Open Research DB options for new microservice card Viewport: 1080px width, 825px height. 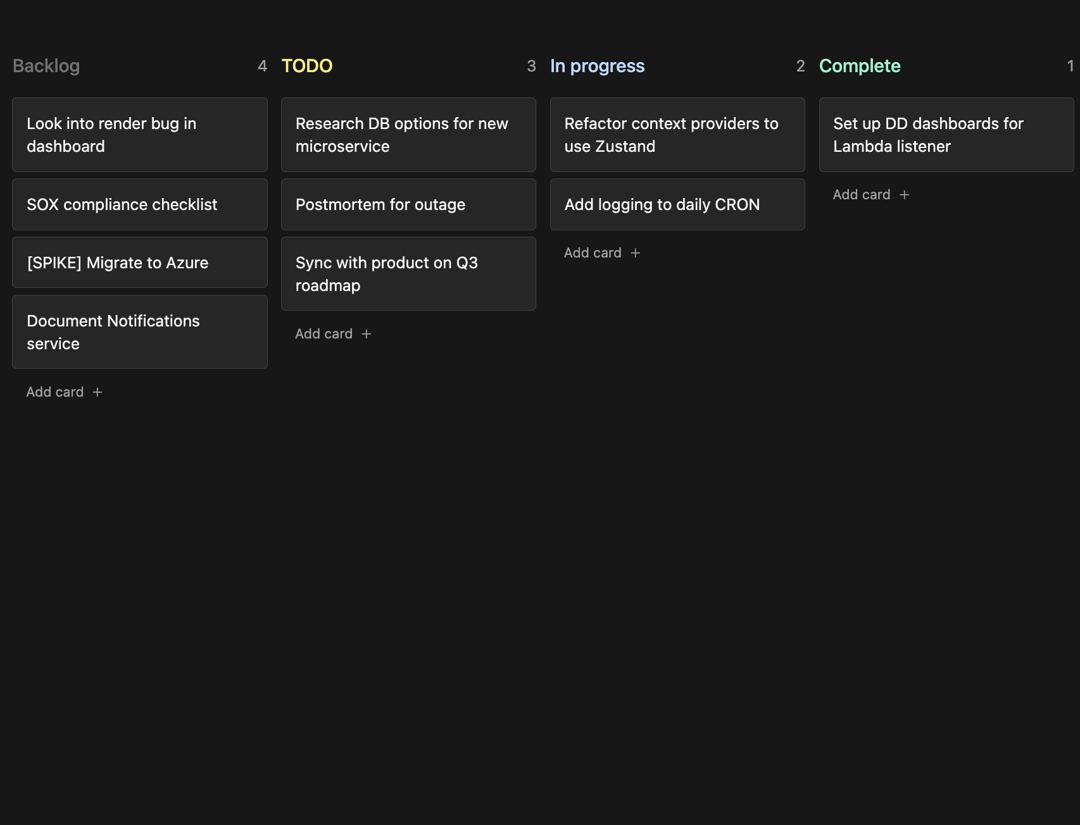[408, 134]
